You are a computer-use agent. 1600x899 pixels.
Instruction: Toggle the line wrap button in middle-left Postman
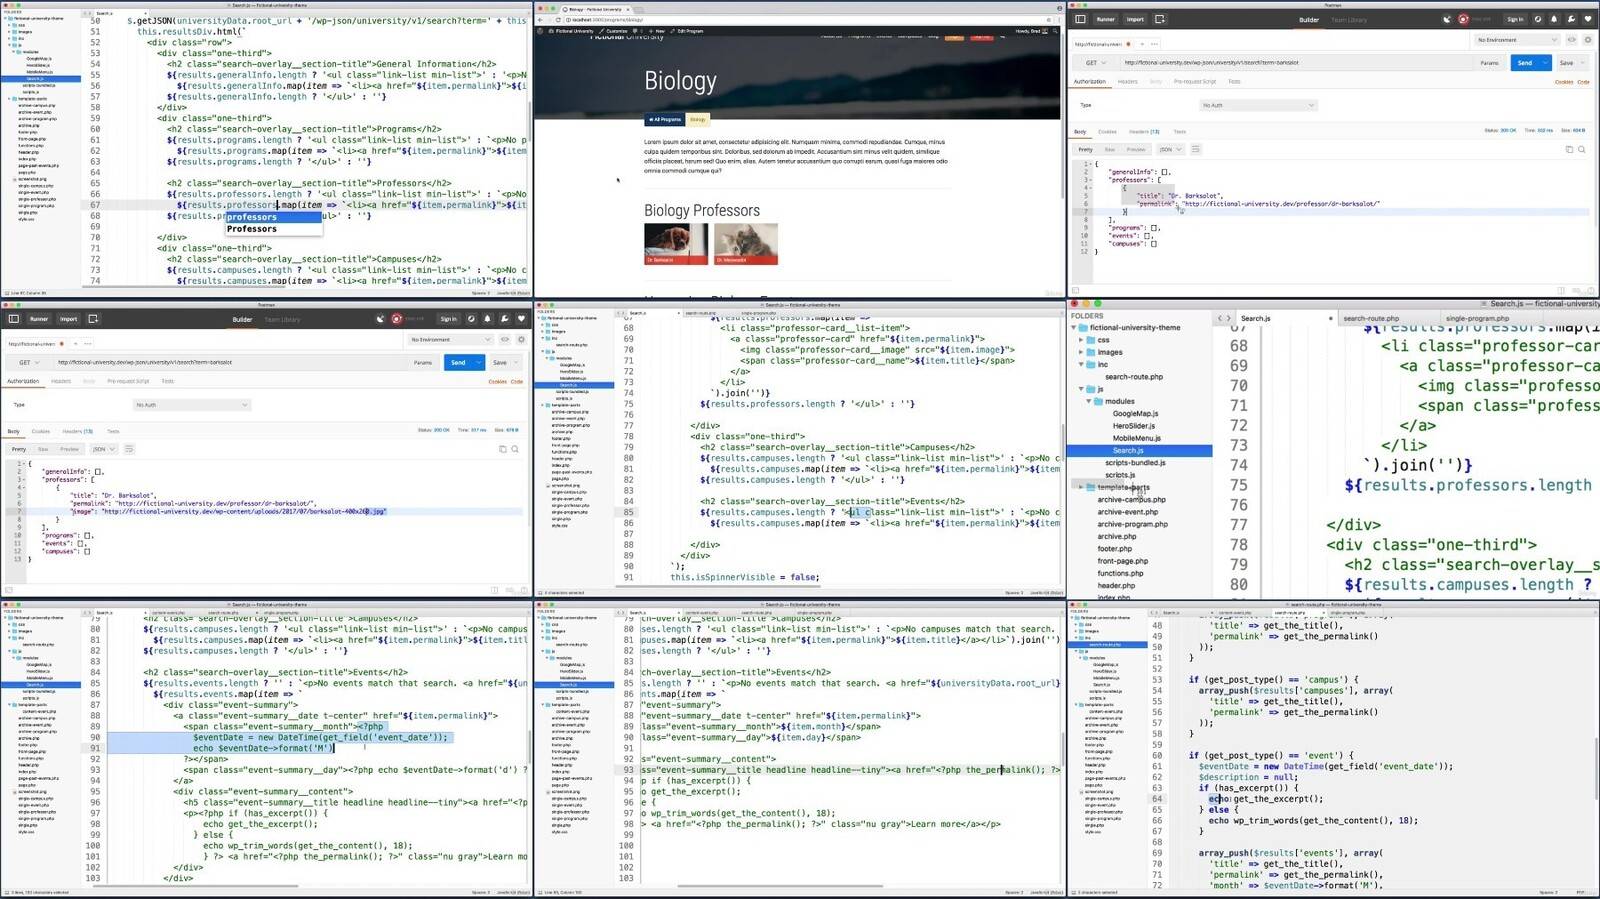click(x=129, y=449)
